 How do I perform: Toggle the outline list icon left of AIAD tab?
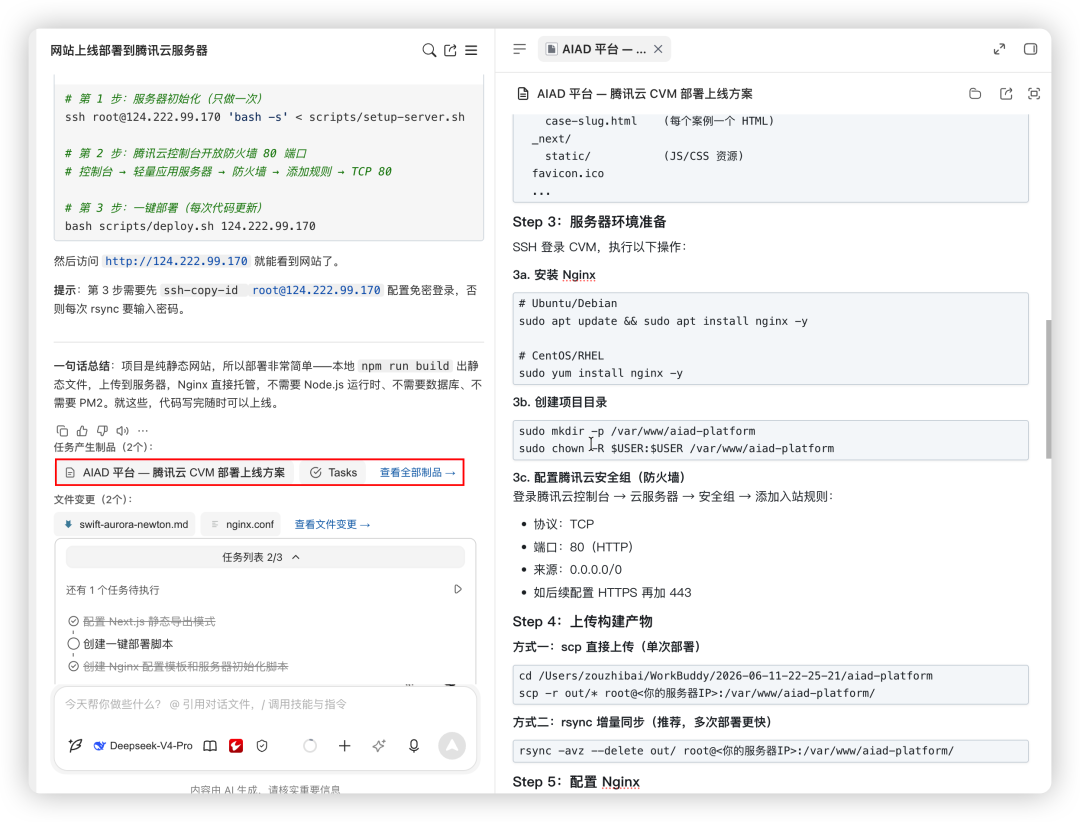[519, 49]
